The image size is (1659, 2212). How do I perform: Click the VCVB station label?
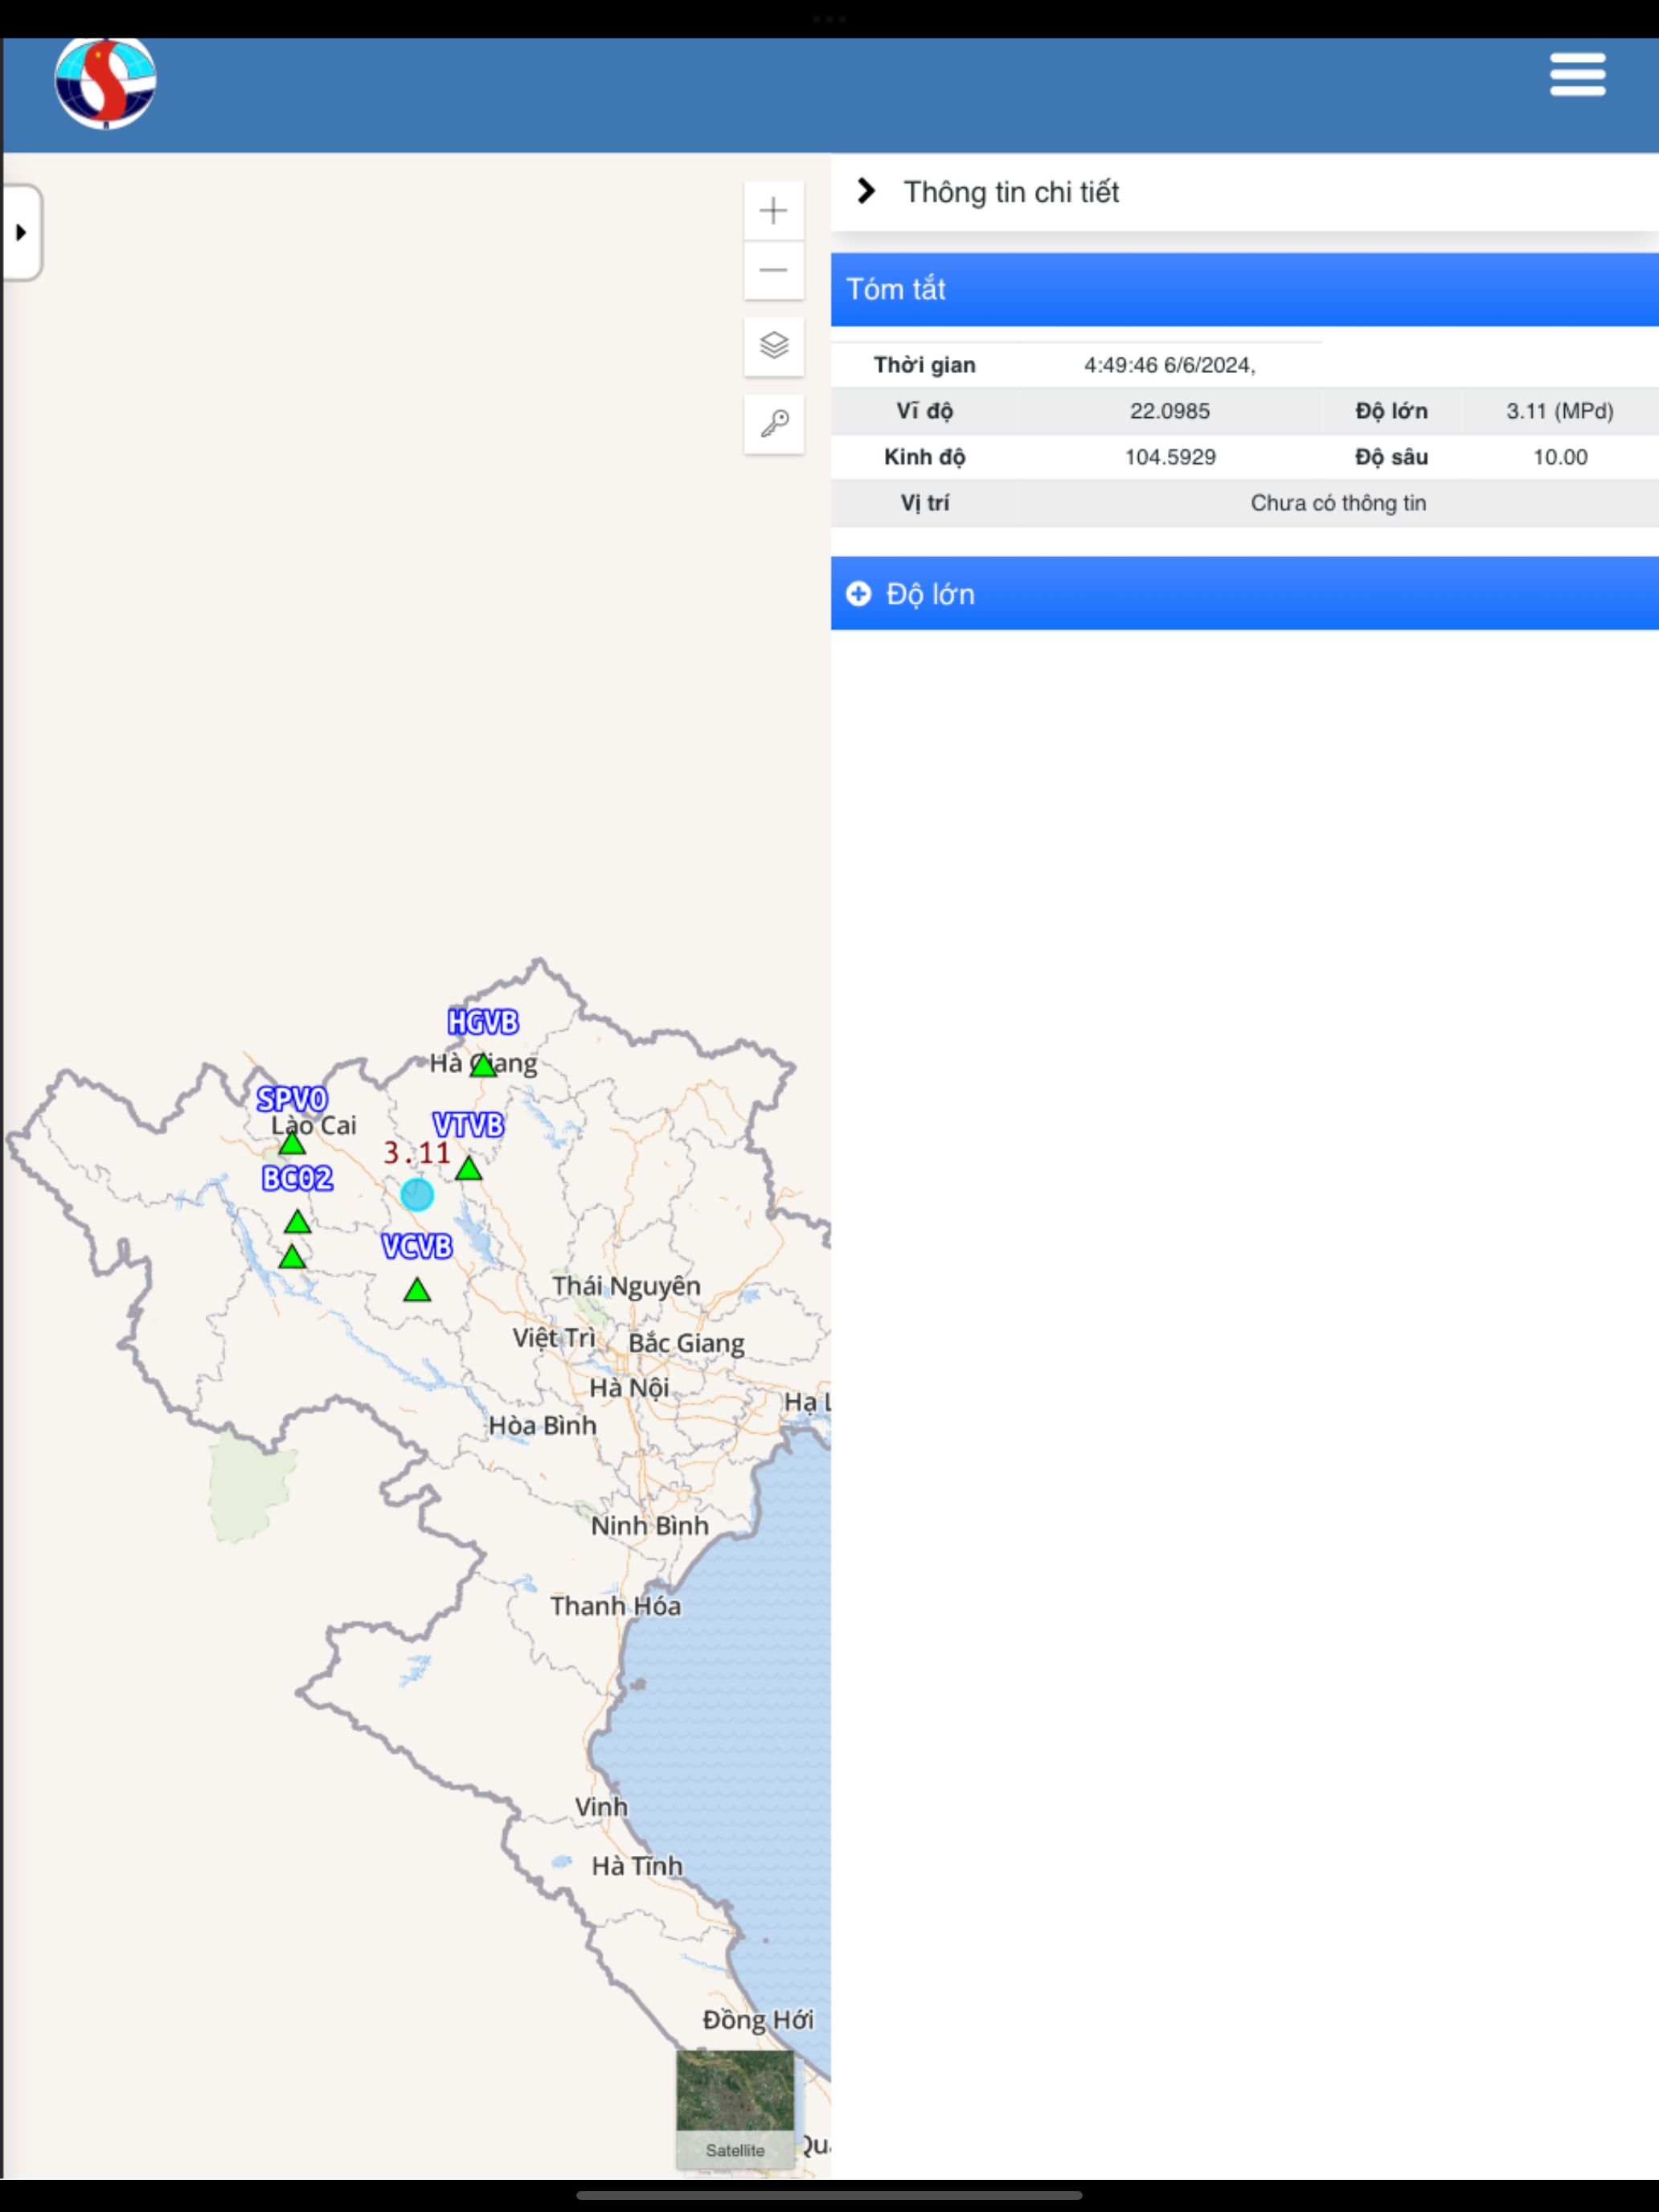[x=417, y=1246]
